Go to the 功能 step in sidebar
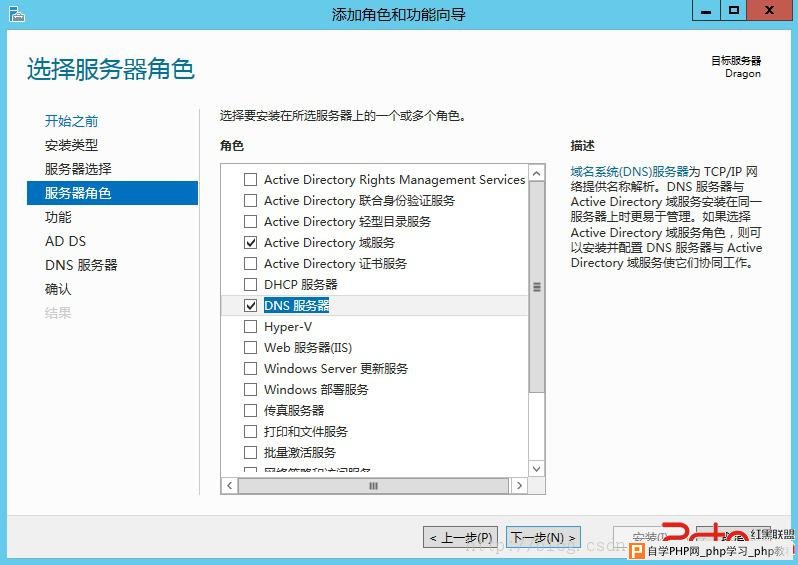This screenshot has height=565, width=798. point(58,217)
